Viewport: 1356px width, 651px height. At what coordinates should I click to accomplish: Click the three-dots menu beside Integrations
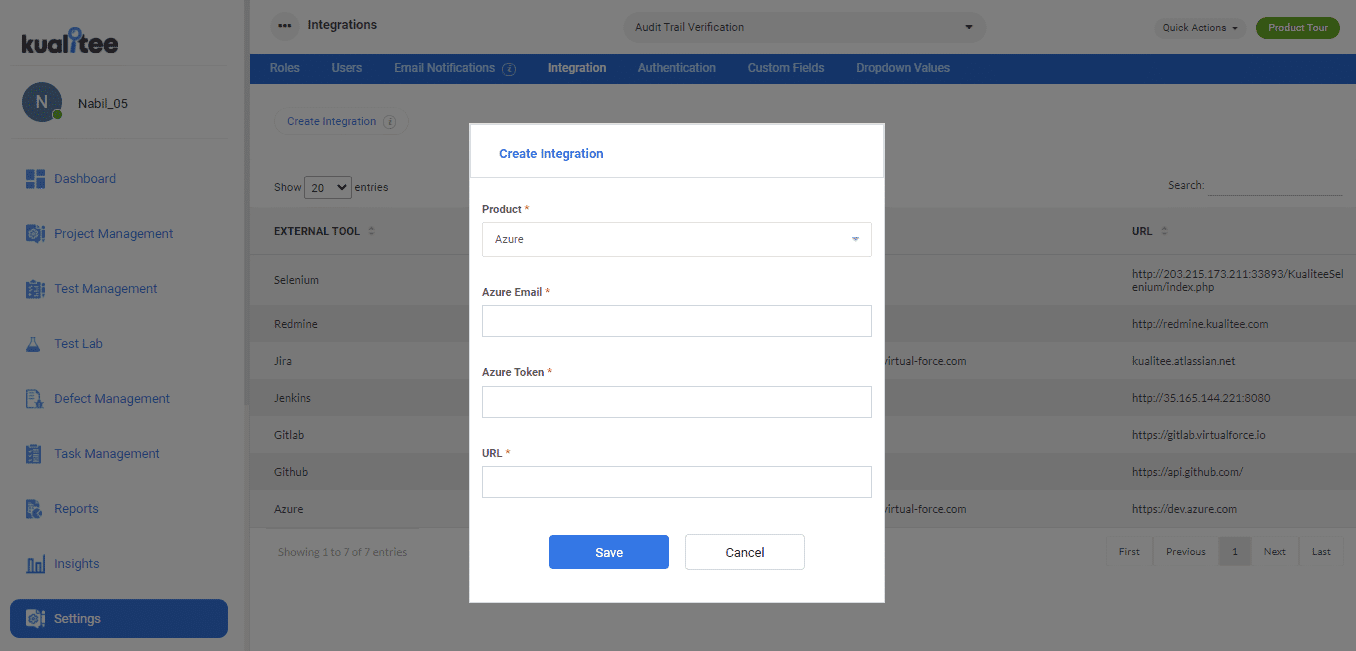click(285, 25)
